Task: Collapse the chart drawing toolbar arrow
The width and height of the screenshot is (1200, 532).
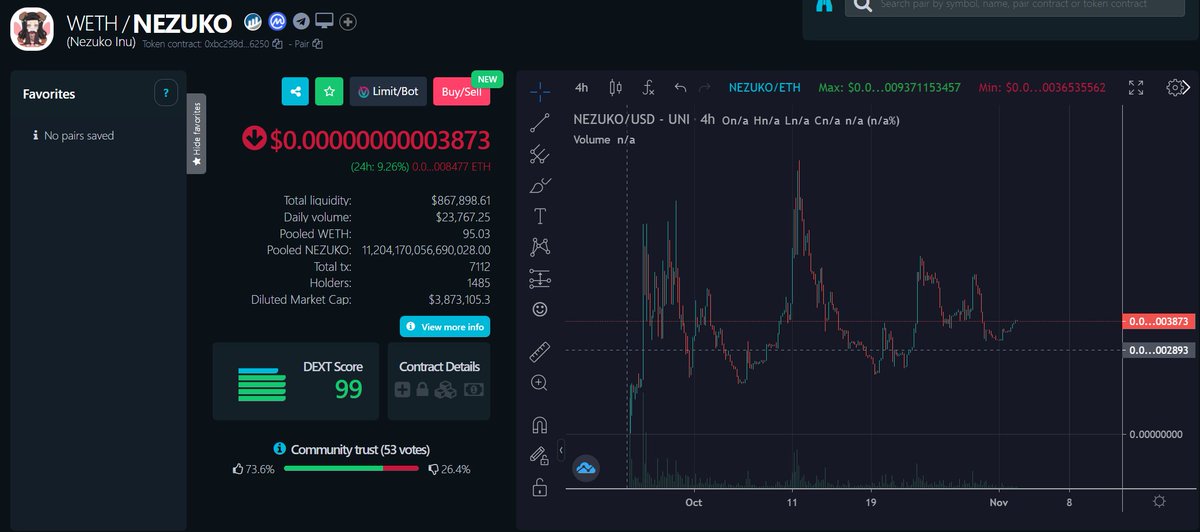Action: (561, 449)
